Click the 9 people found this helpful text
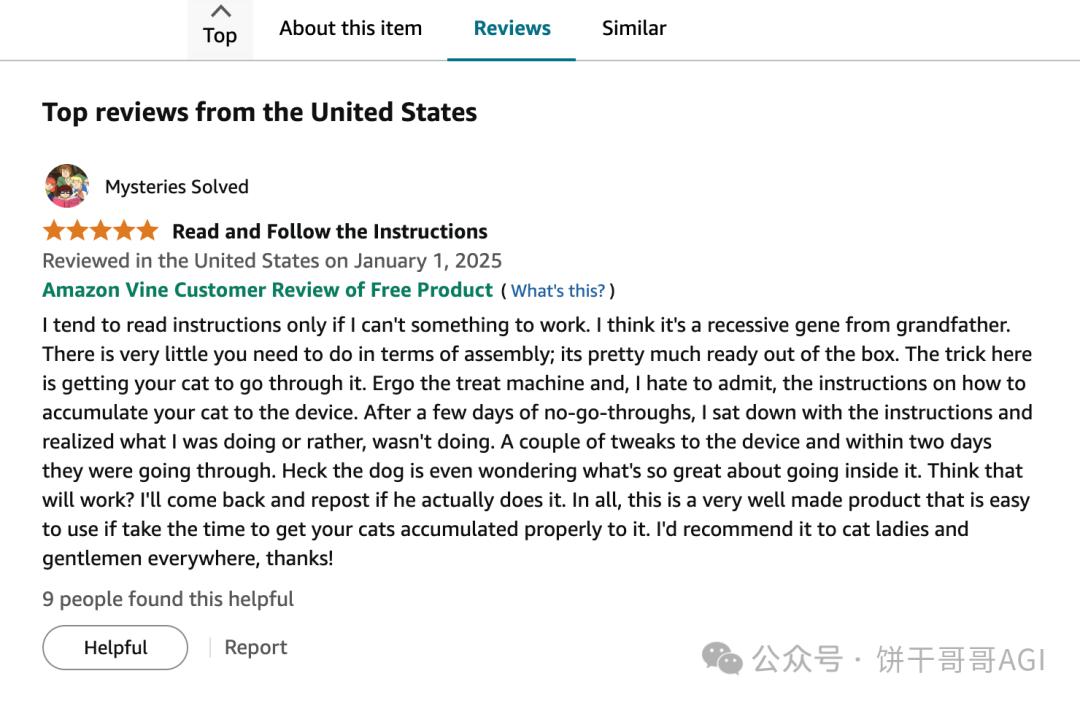Image resolution: width=1080 pixels, height=703 pixels. click(x=167, y=598)
